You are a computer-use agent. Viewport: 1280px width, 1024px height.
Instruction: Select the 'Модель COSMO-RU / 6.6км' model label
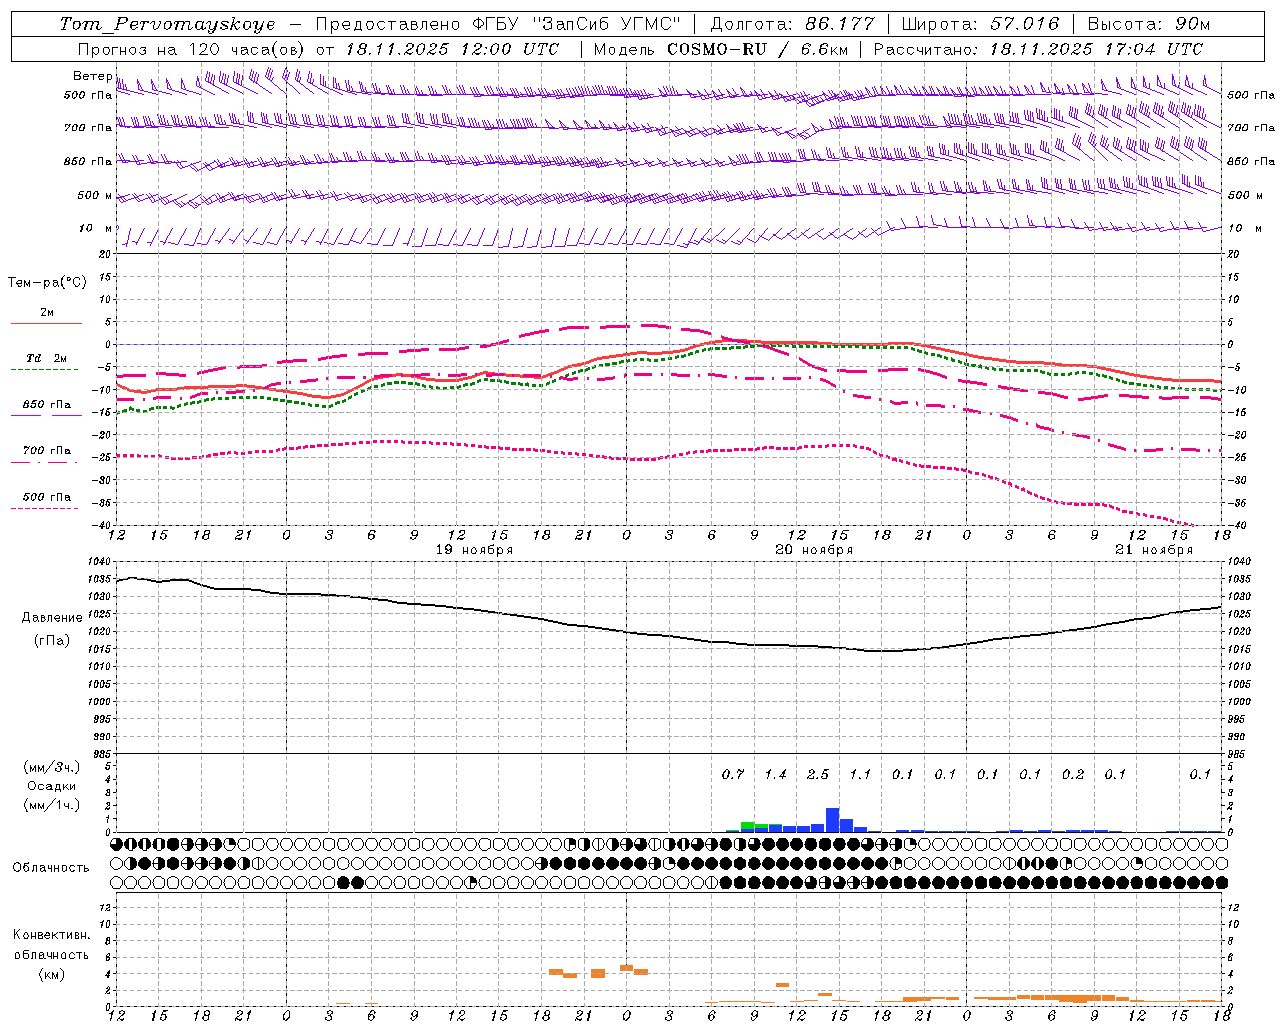tap(720, 49)
